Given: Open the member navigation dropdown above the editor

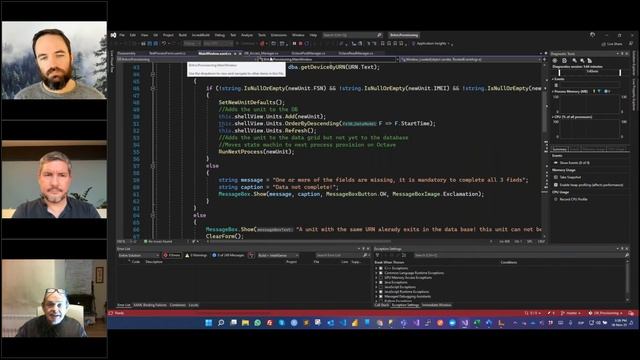Looking at the screenshot, I should coord(471,60).
